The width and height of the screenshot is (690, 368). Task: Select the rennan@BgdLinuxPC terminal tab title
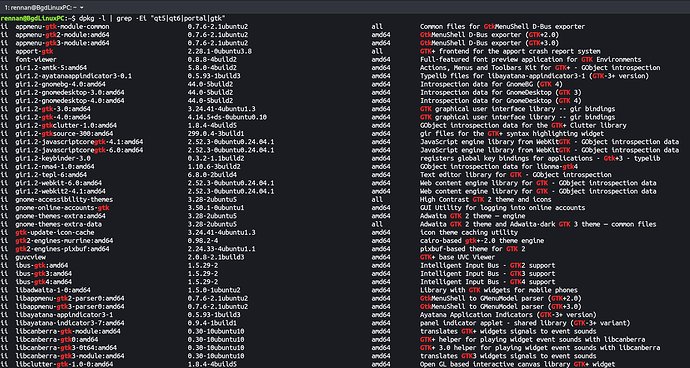tap(40, 8)
